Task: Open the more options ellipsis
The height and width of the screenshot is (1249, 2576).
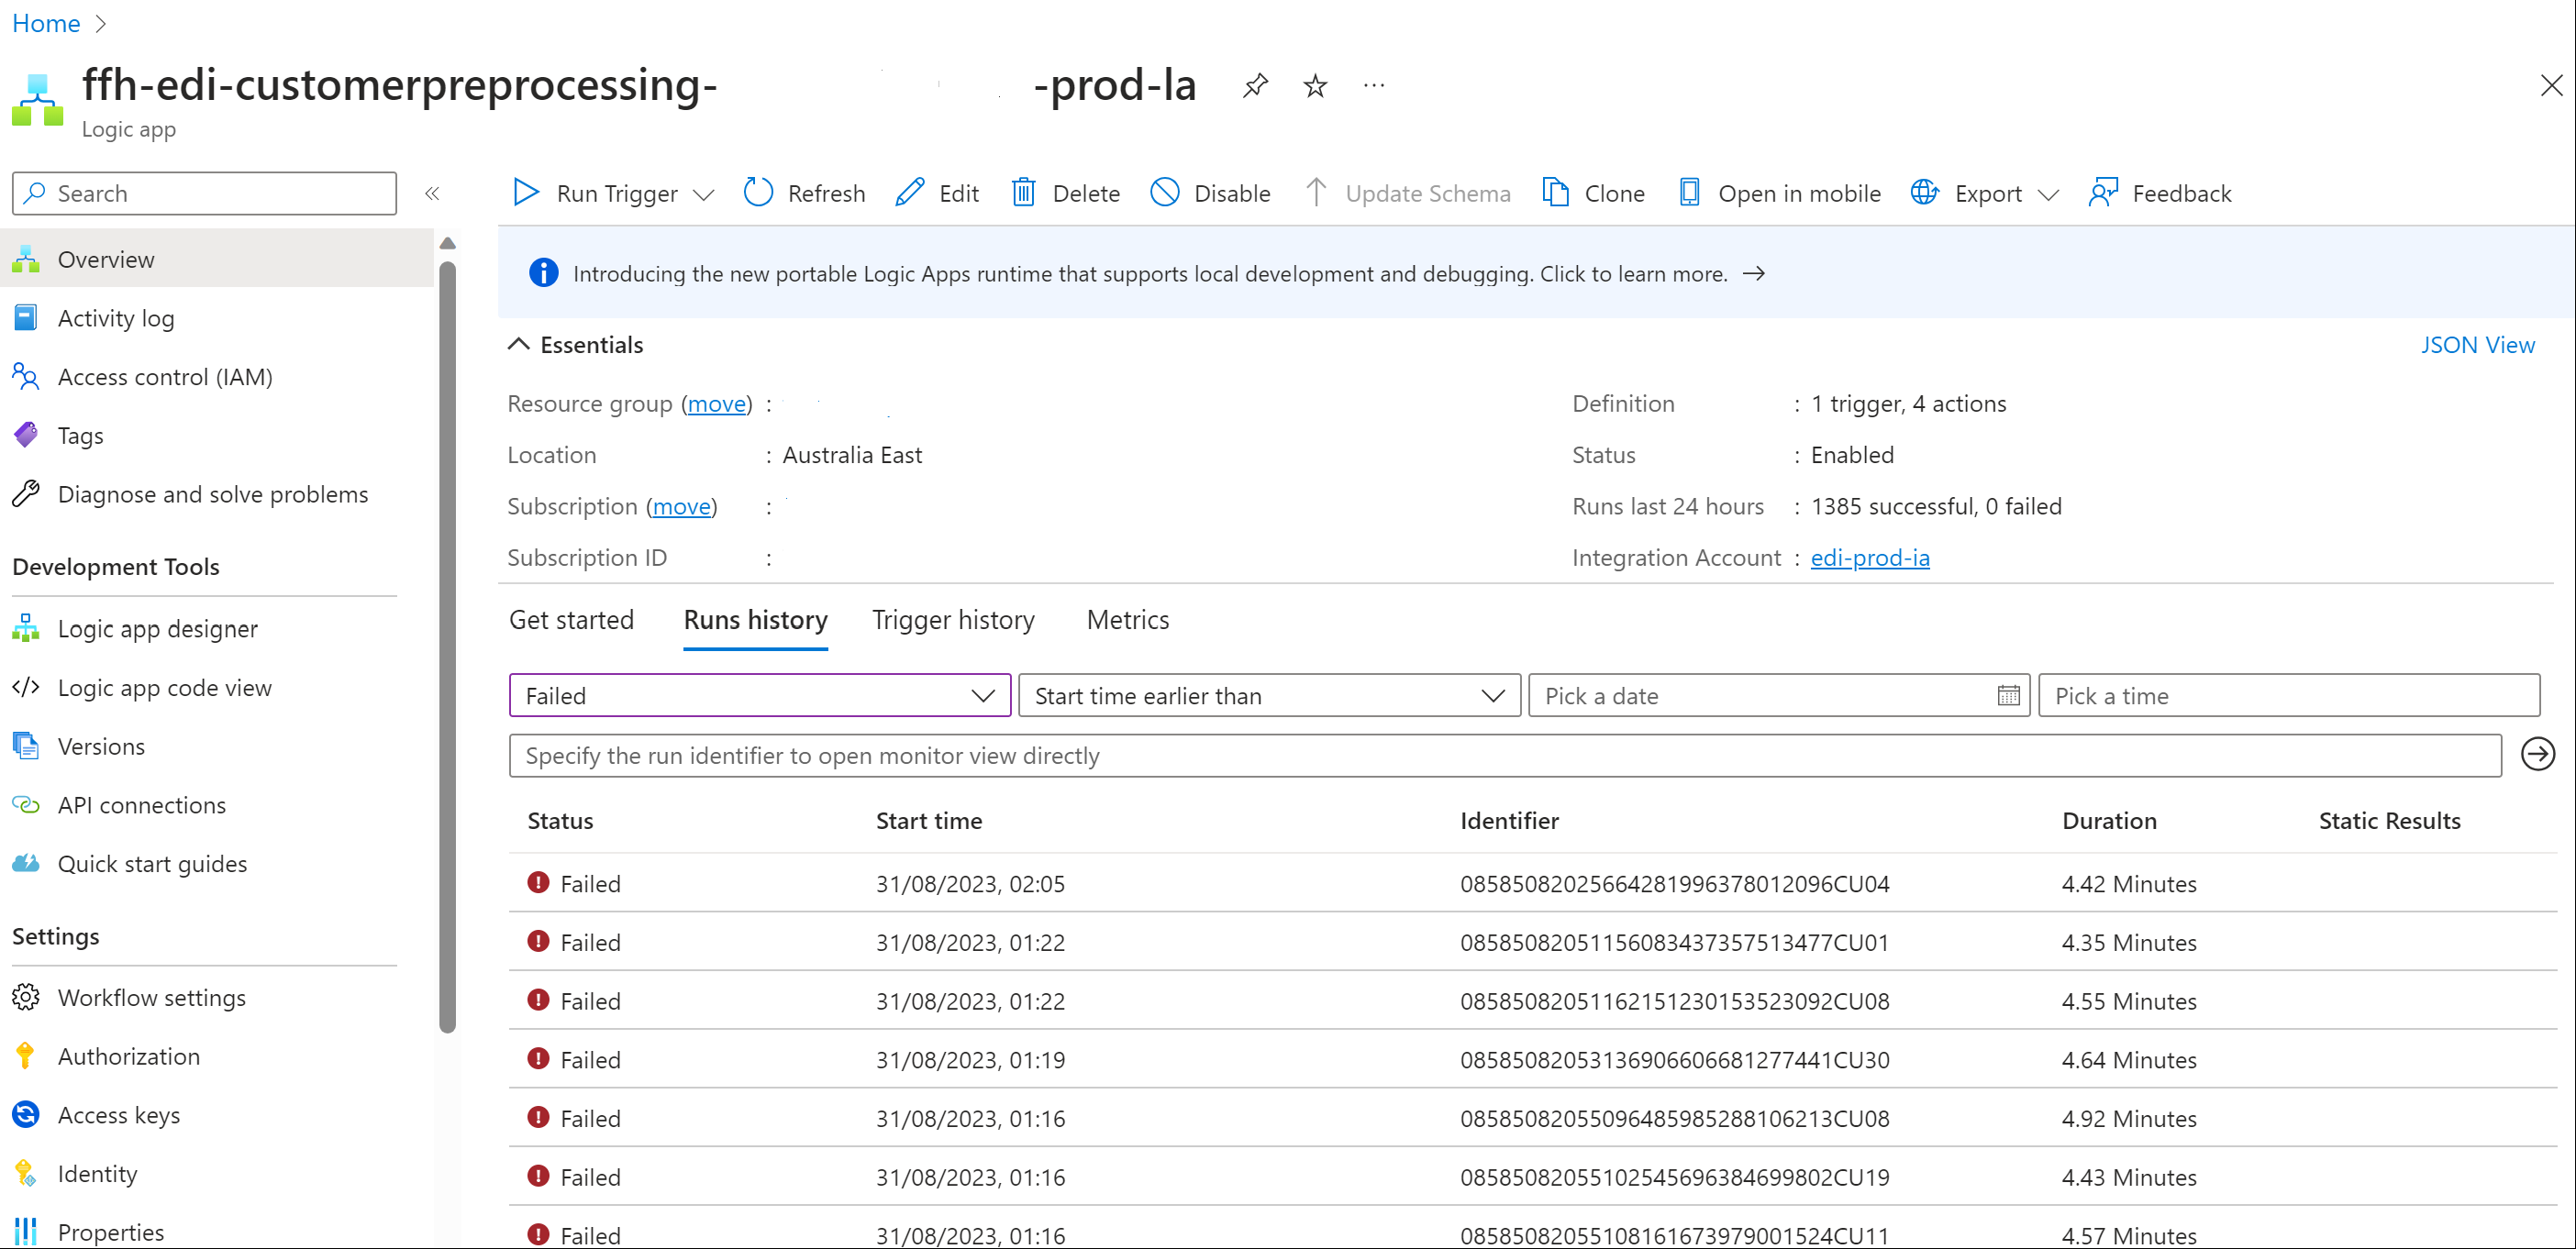Action: tap(1374, 86)
